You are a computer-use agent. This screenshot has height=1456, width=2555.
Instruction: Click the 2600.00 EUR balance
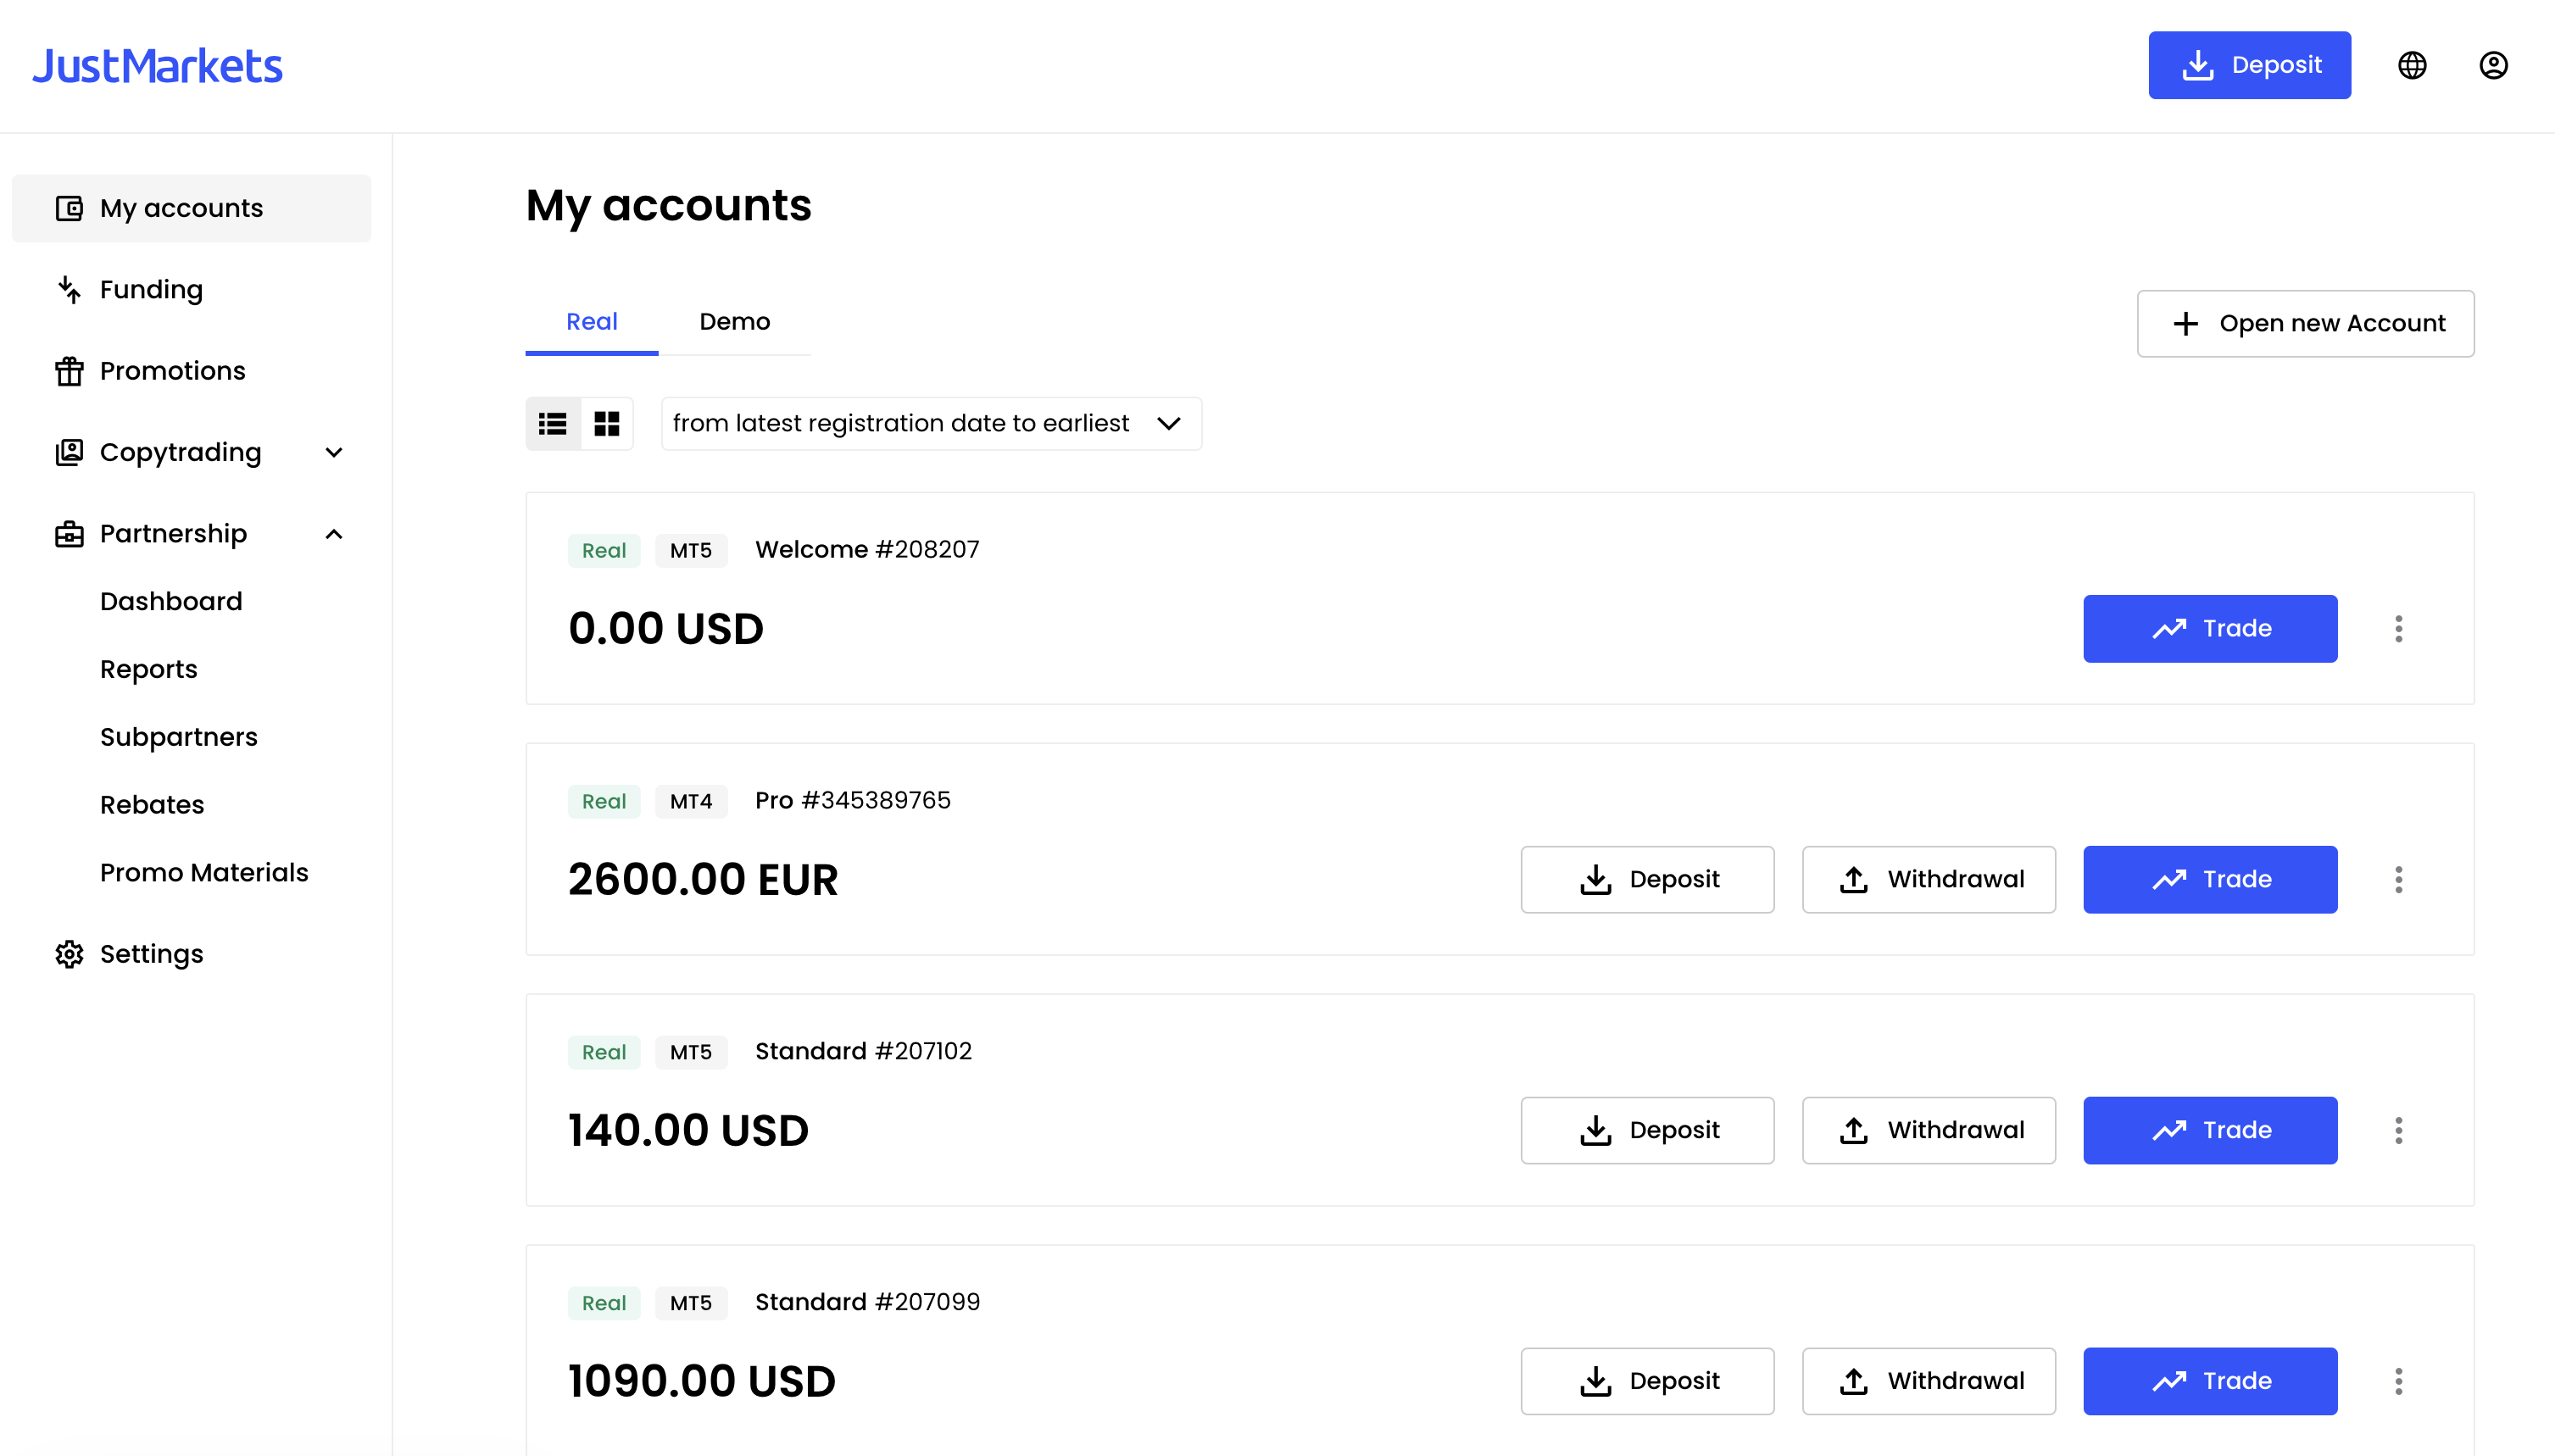(x=703, y=880)
